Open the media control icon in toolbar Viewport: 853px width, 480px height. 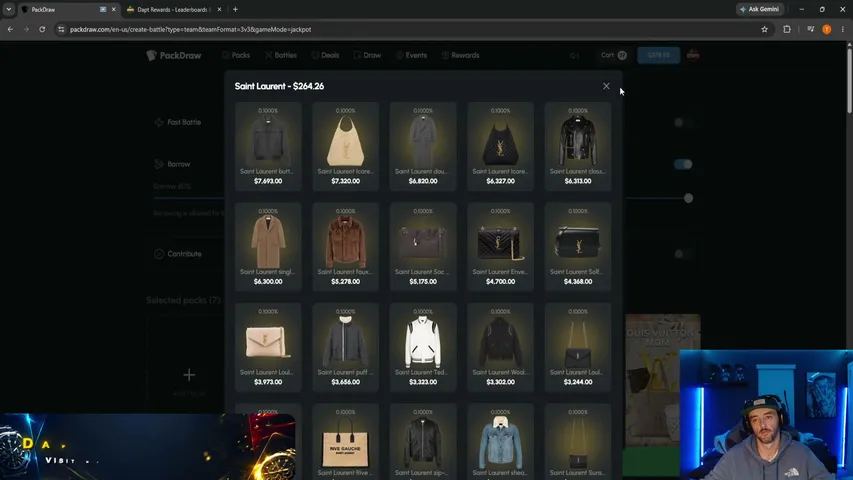811,29
